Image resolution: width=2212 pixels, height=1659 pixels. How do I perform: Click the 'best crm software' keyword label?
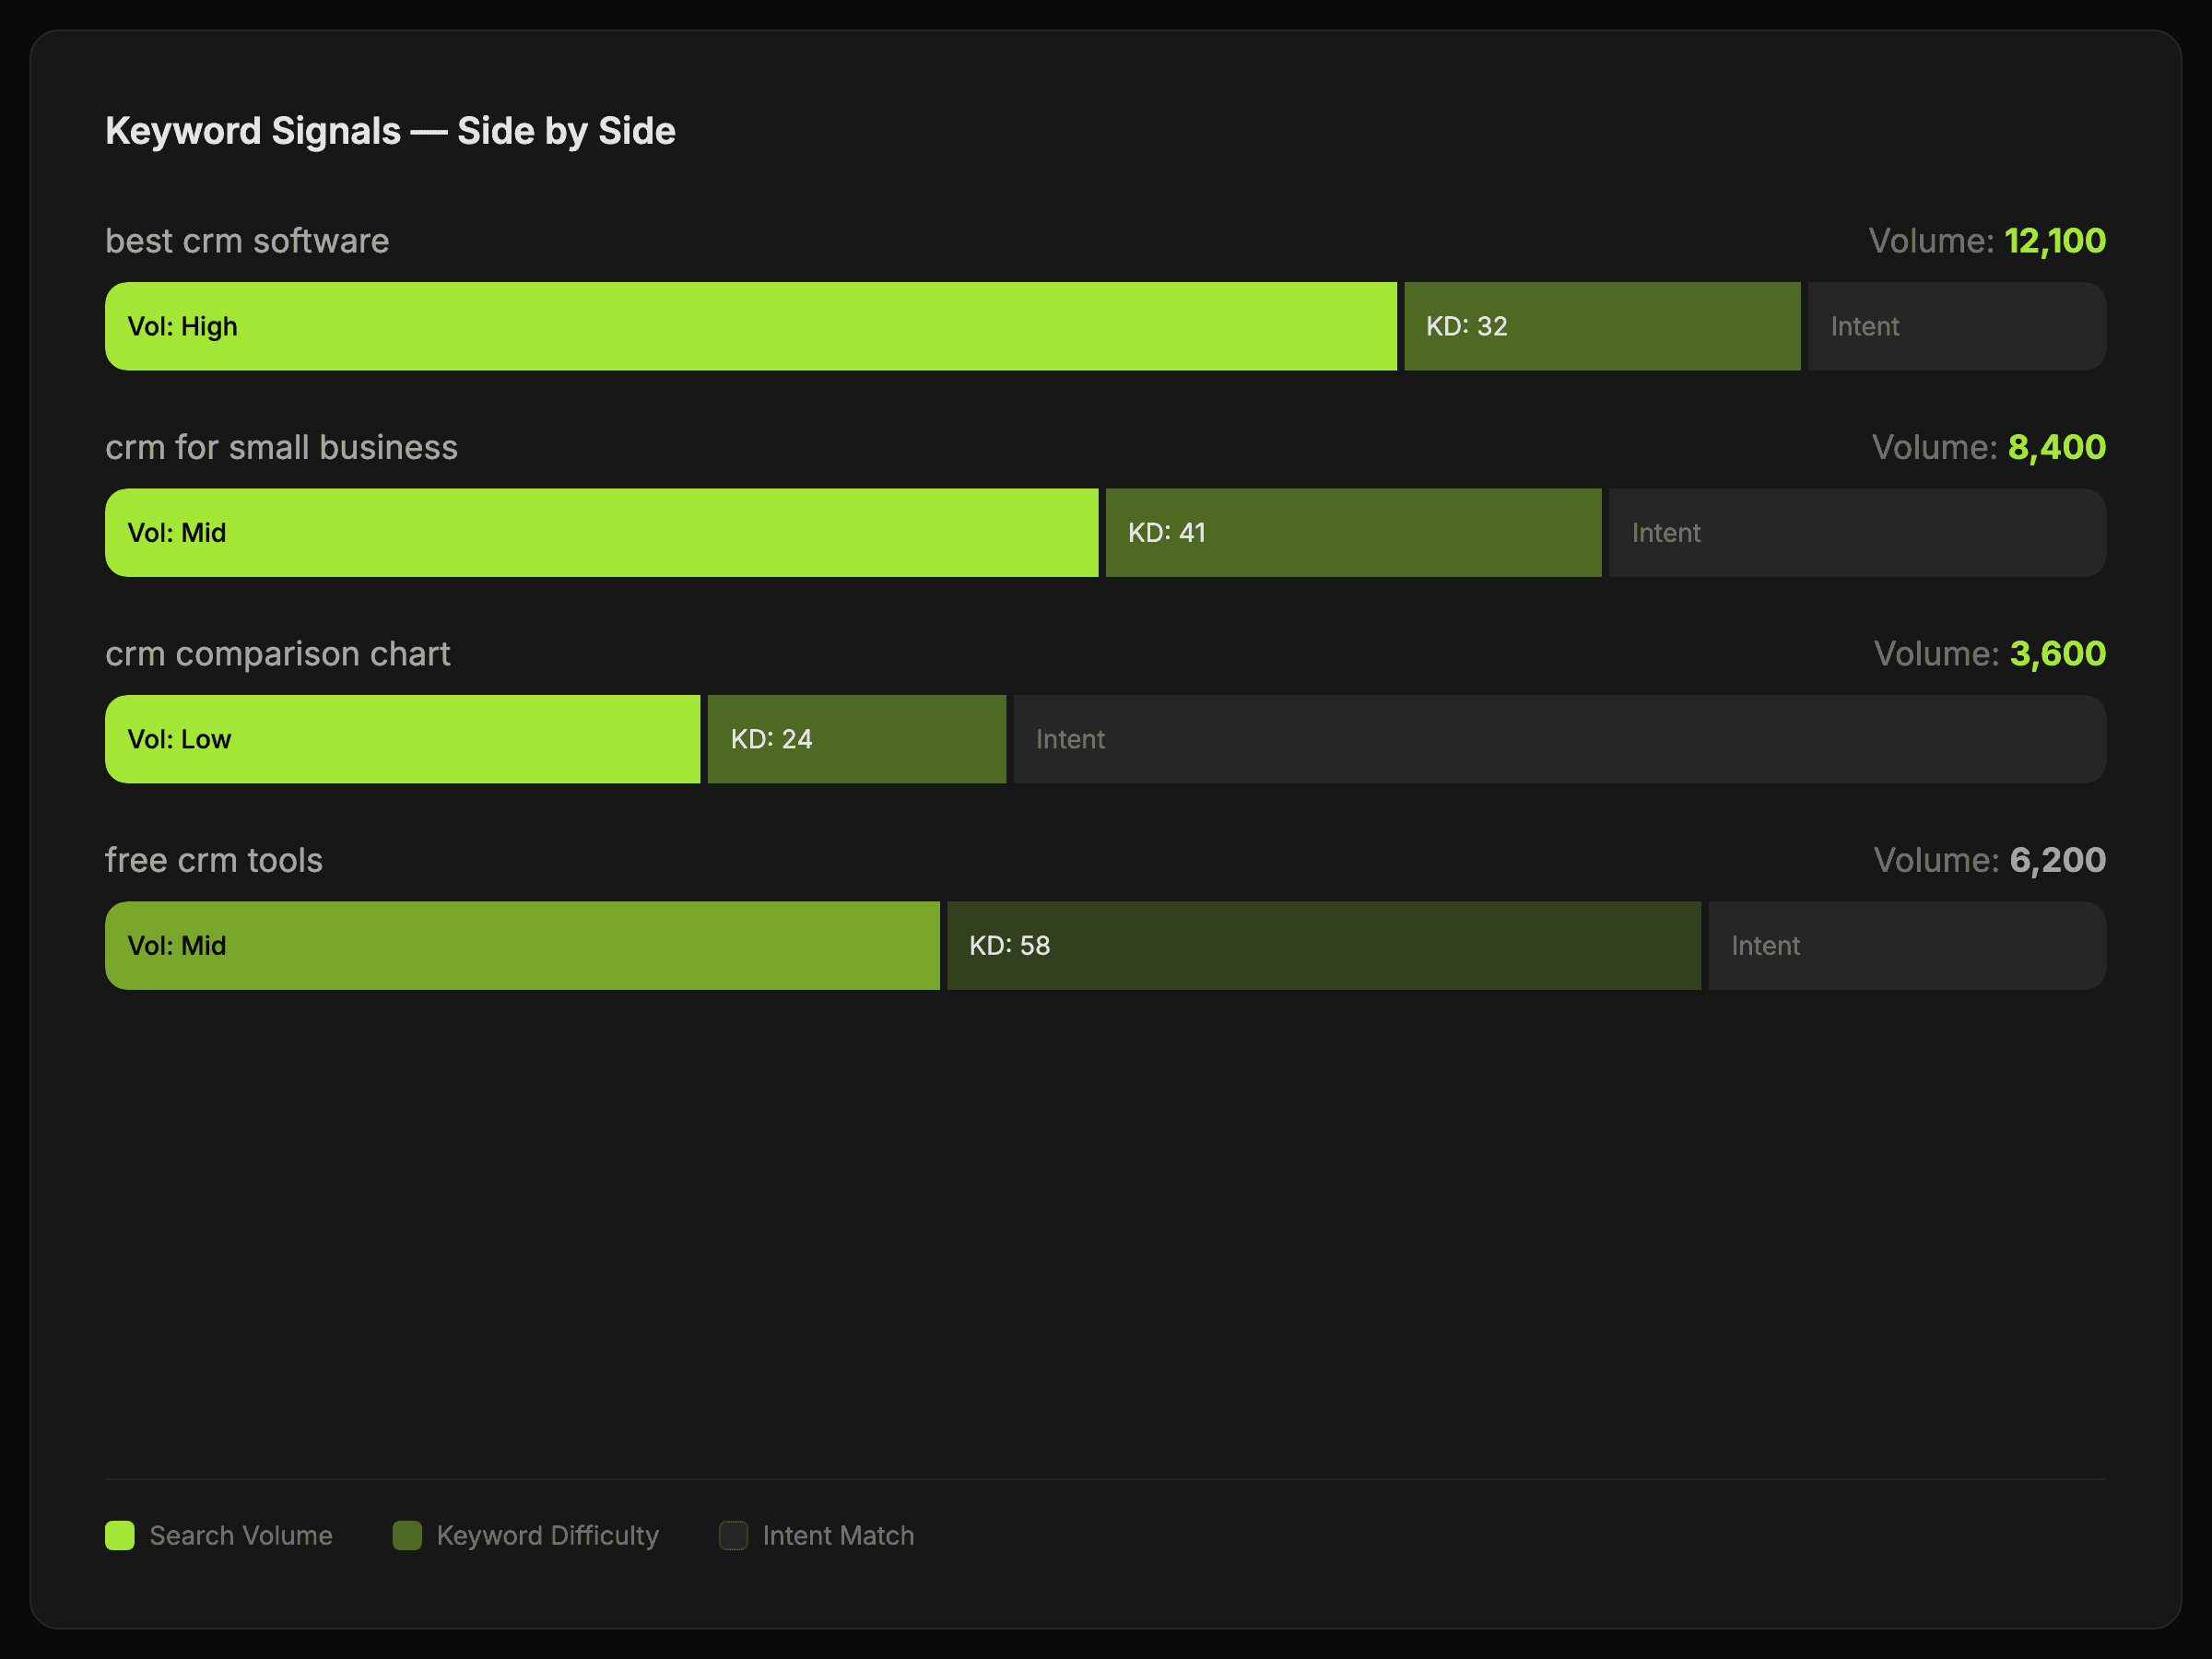tap(247, 241)
